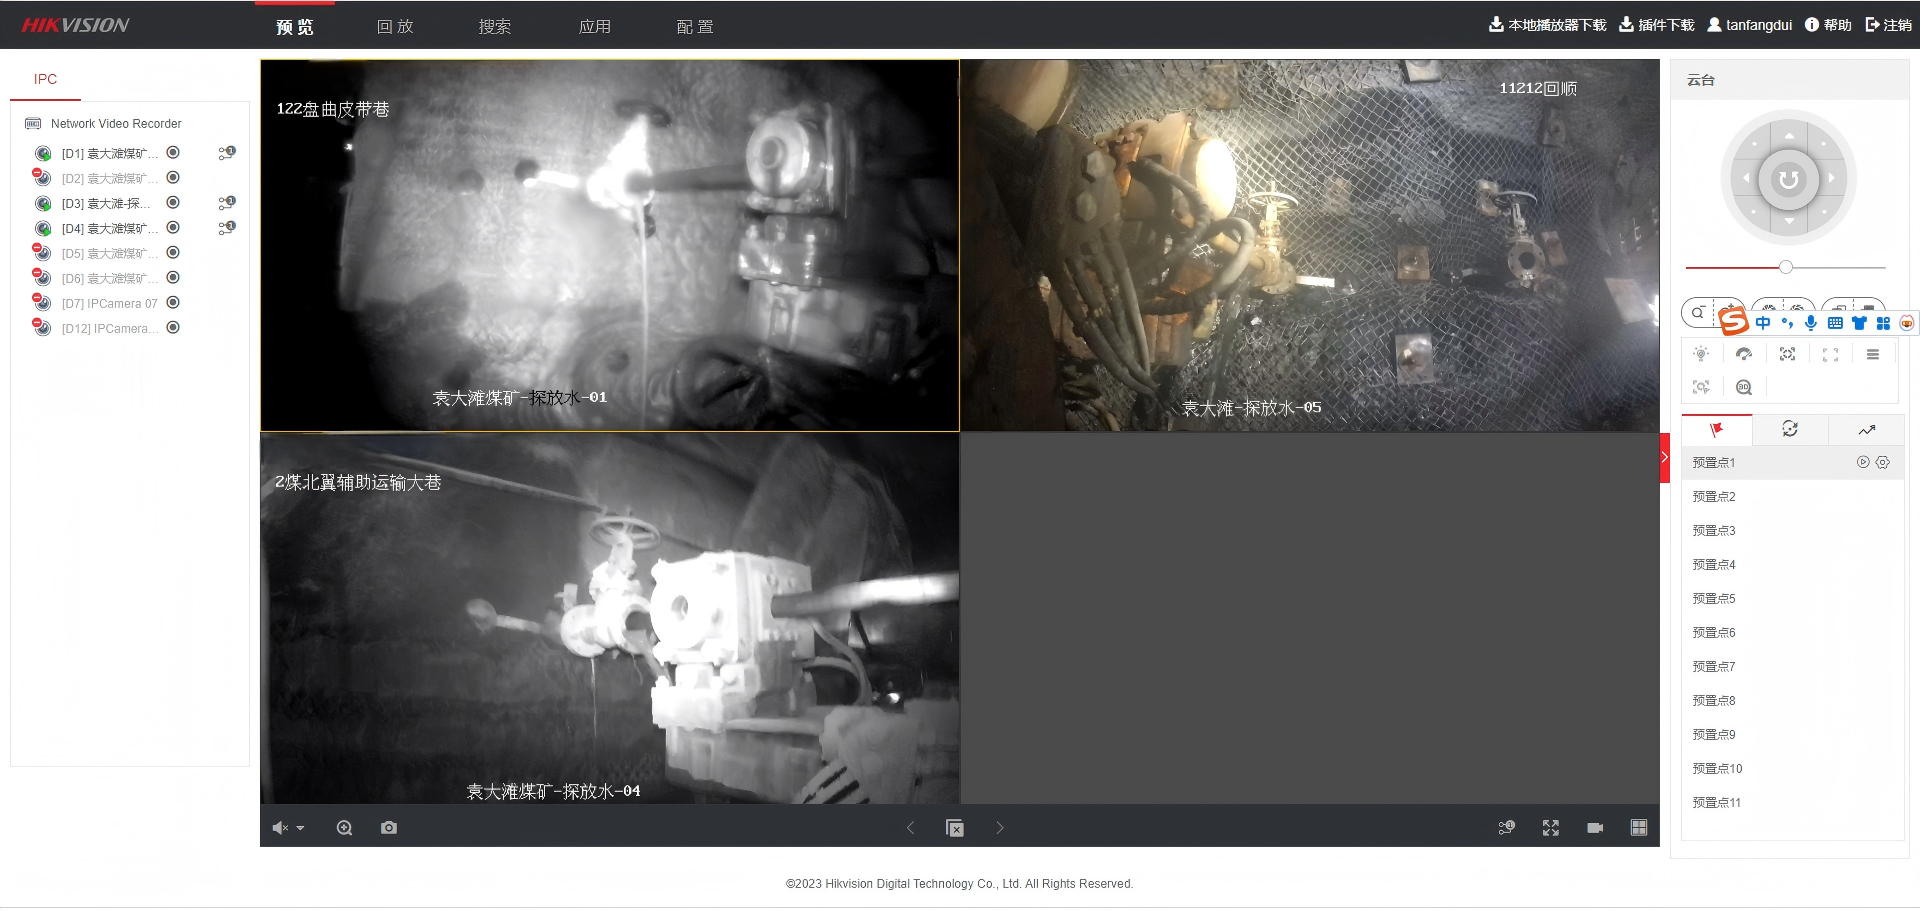This screenshot has width=1920, height=911.
Task: Enable digital zoom with magnifier icon
Action: point(344,828)
